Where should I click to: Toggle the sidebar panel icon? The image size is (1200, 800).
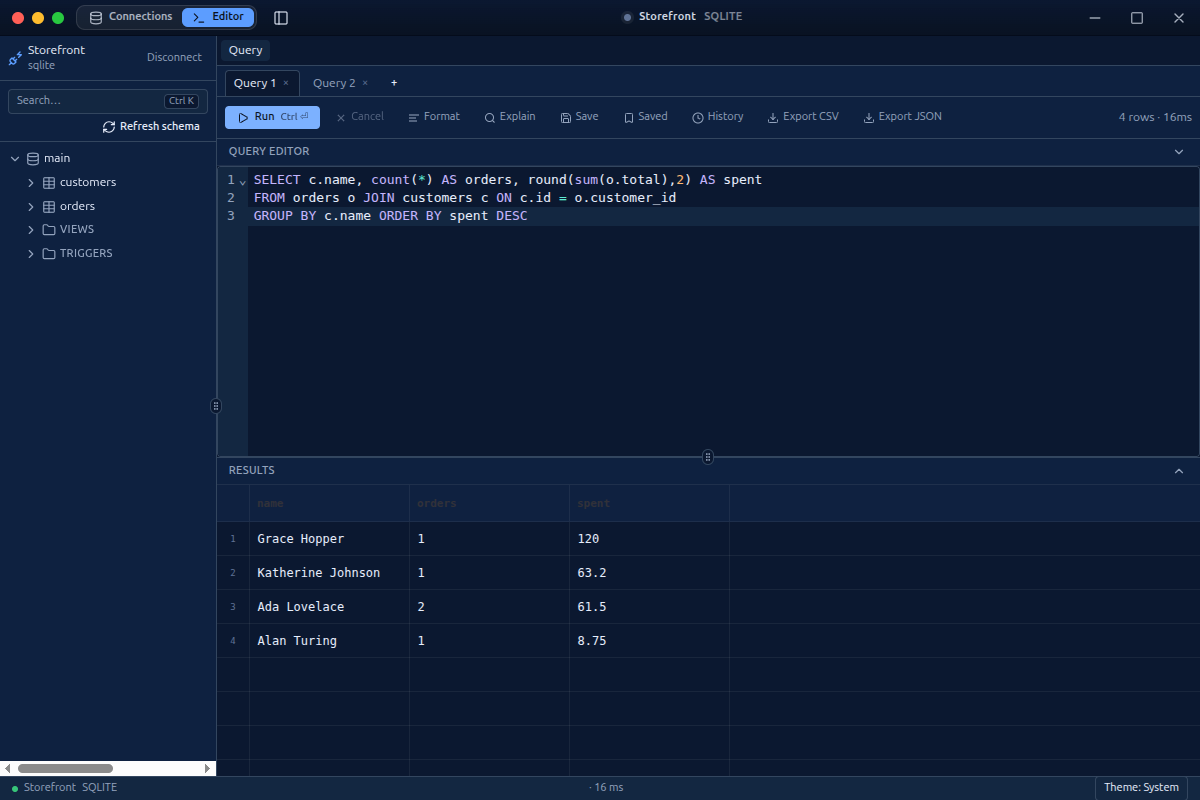[x=281, y=18]
